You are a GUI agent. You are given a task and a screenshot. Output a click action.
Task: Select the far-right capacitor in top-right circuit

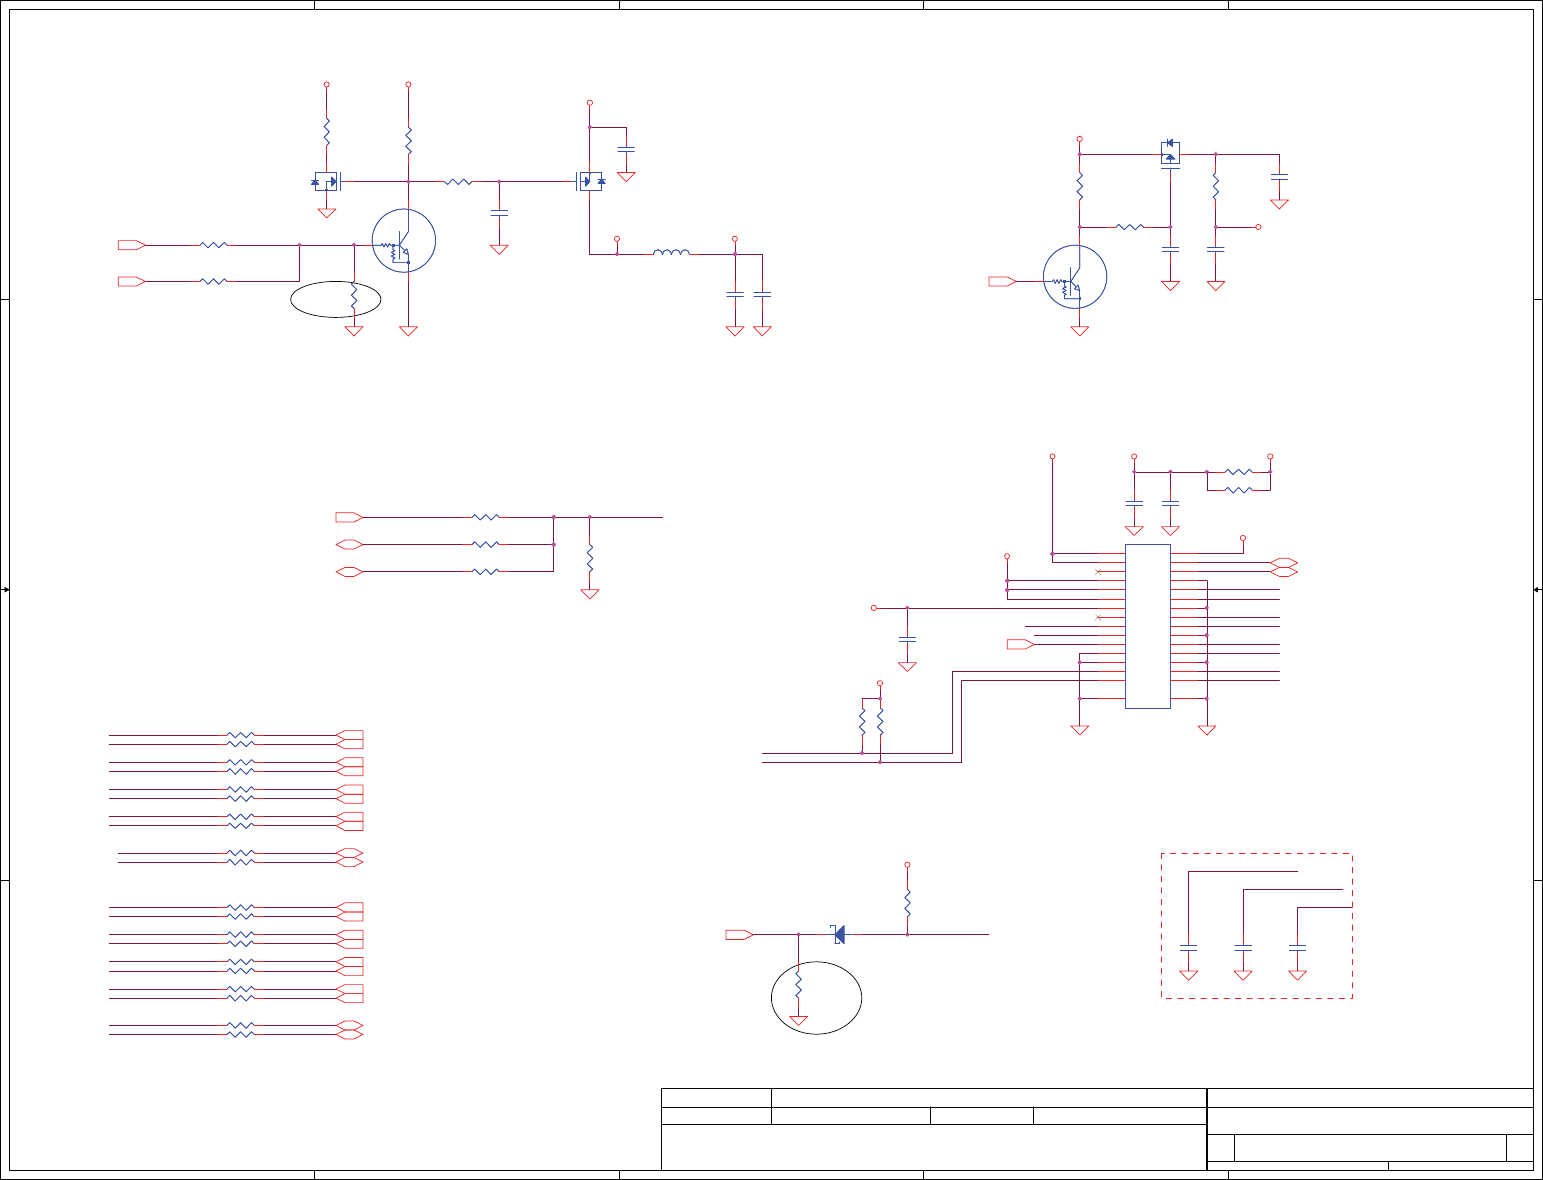pos(1279,176)
